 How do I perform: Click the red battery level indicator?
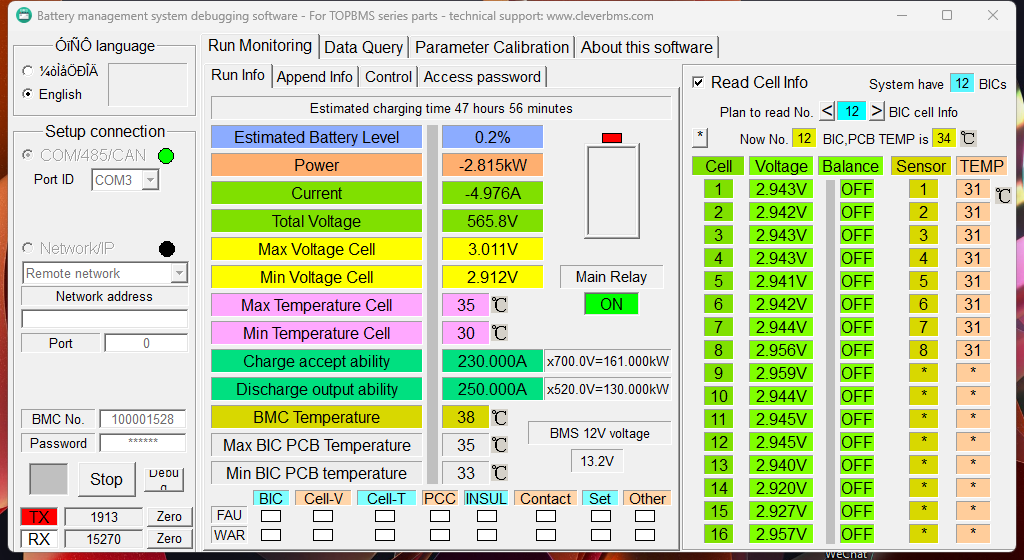tap(612, 138)
